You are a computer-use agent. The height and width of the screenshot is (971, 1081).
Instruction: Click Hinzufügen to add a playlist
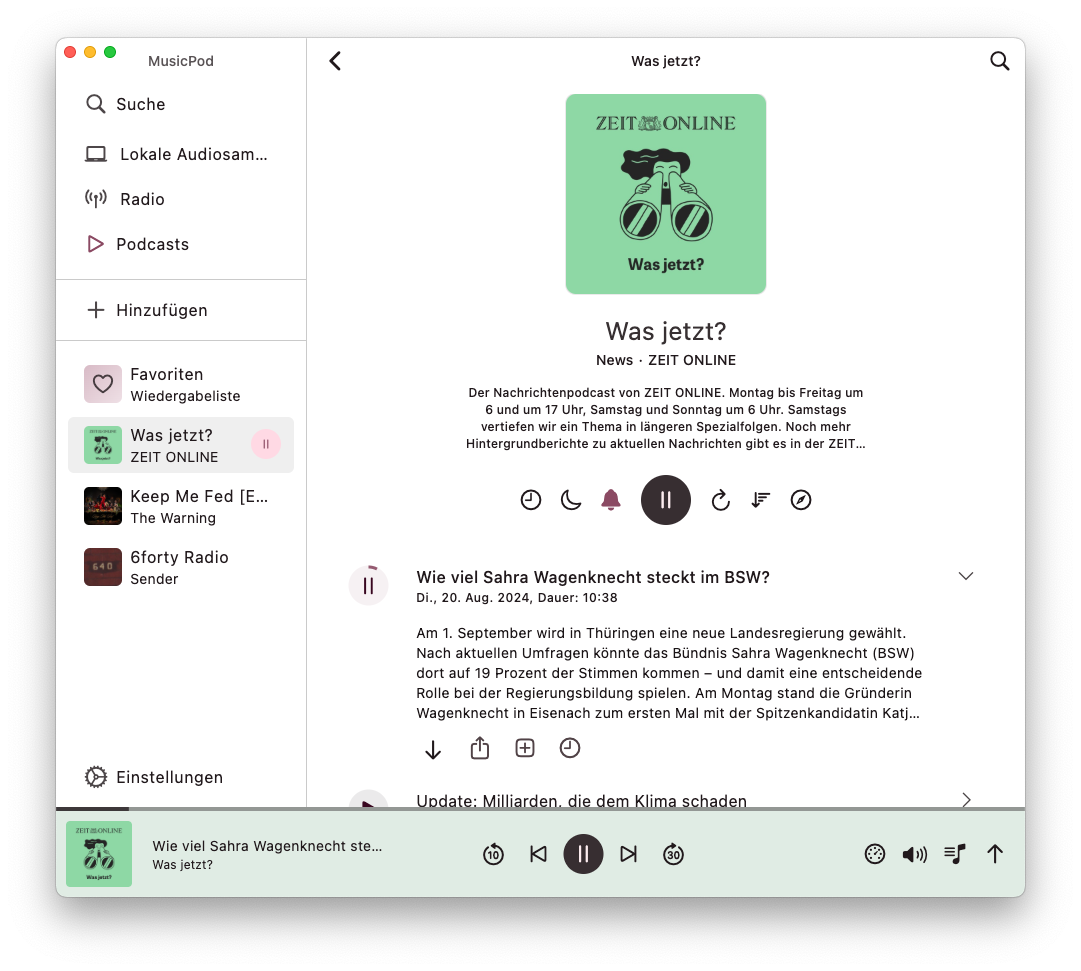tap(181, 310)
